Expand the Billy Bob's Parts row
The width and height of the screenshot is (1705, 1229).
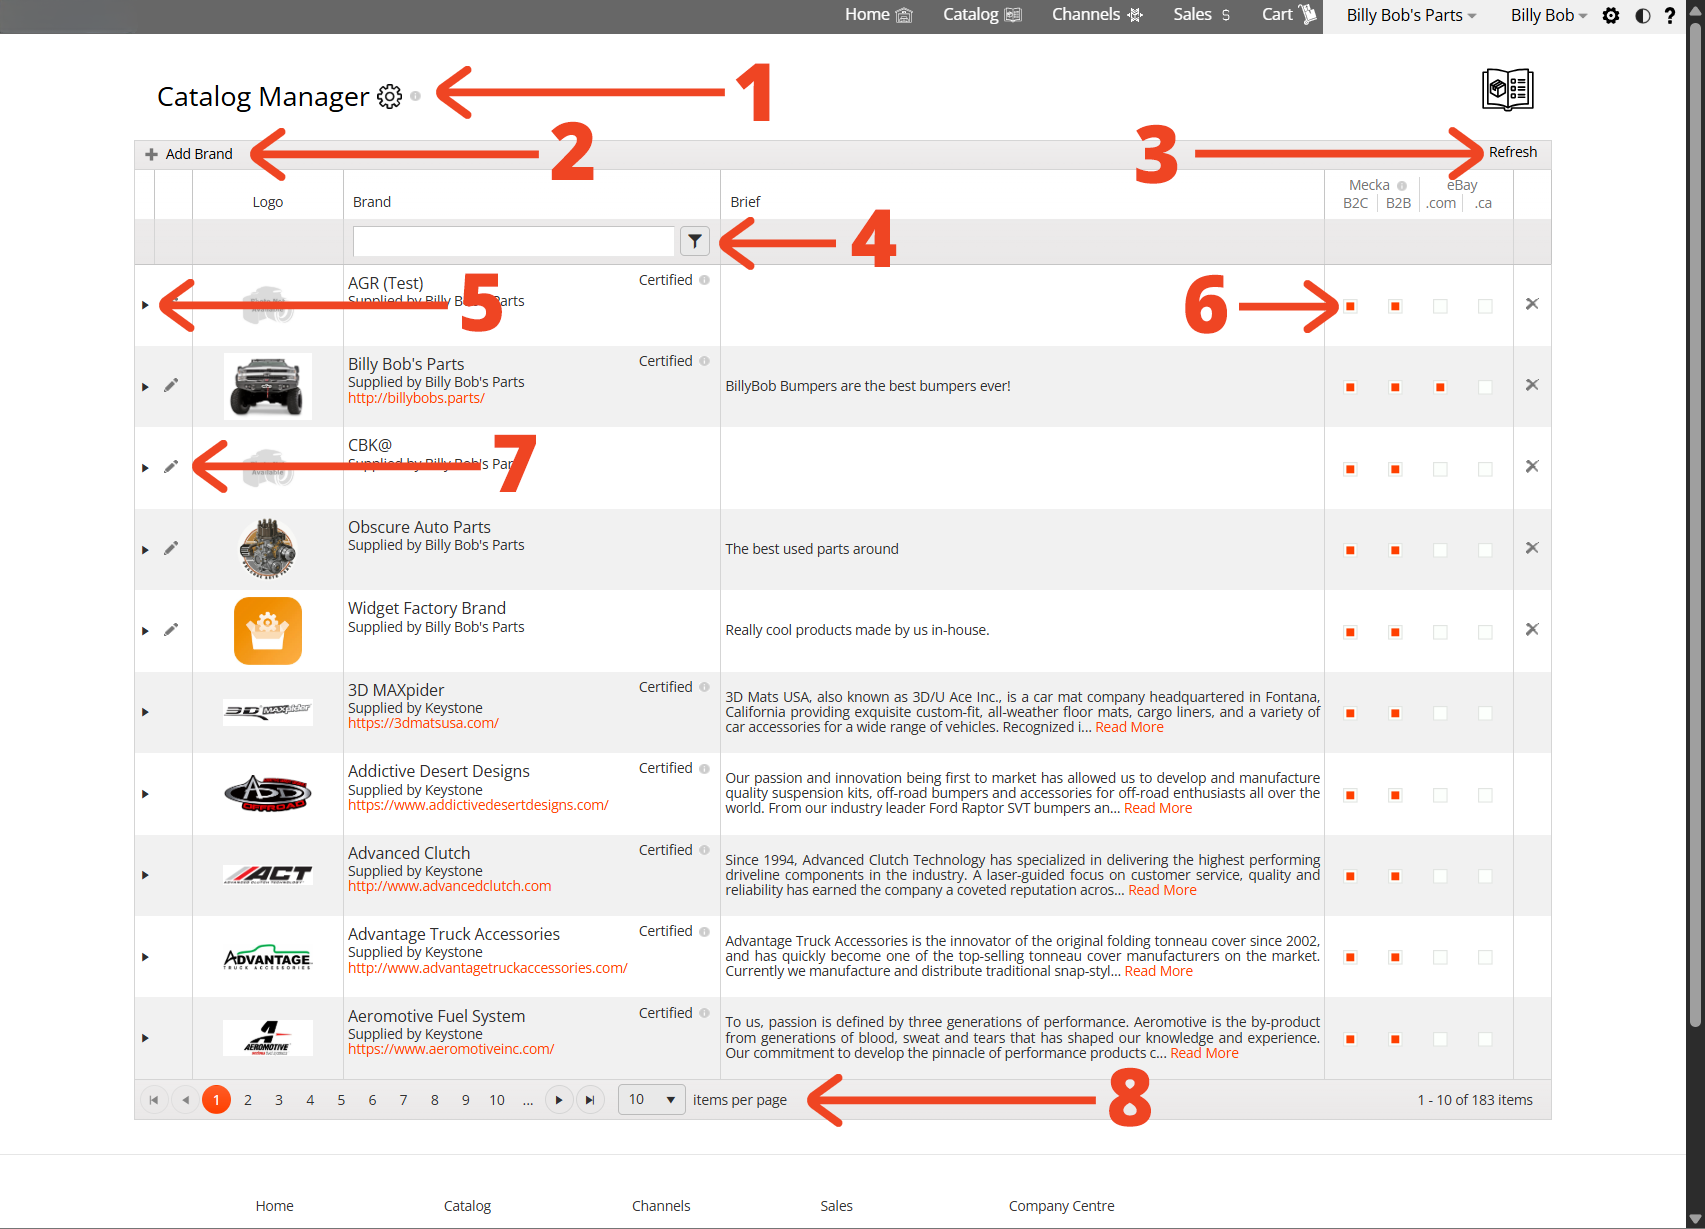145,387
